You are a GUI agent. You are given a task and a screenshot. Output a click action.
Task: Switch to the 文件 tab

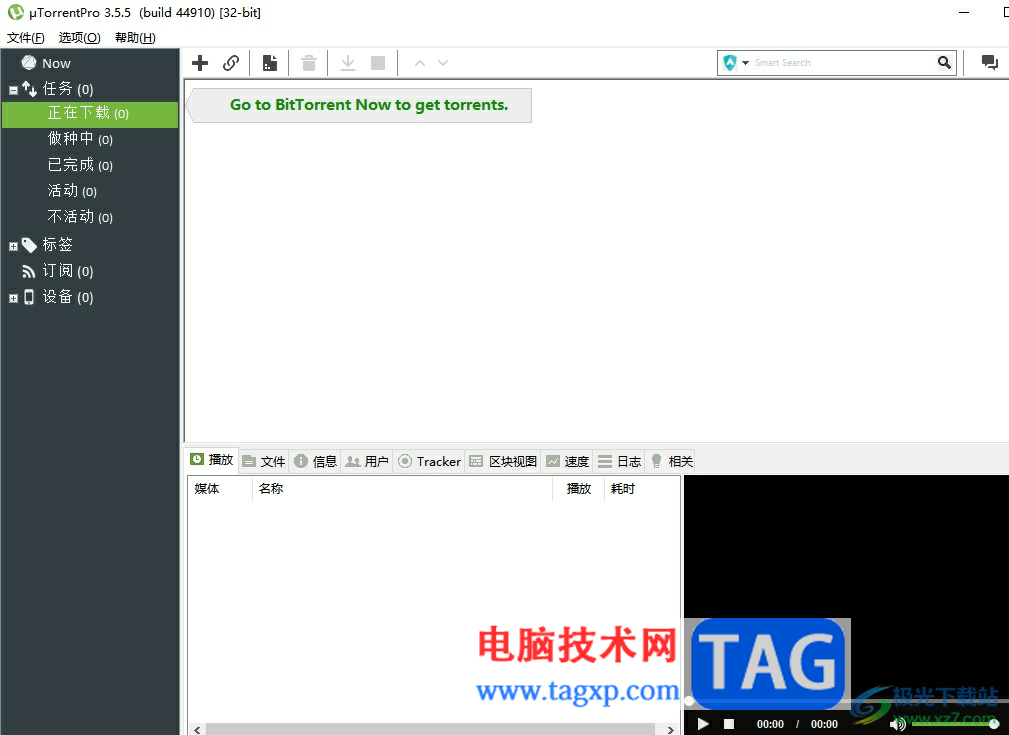pos(264,461)
